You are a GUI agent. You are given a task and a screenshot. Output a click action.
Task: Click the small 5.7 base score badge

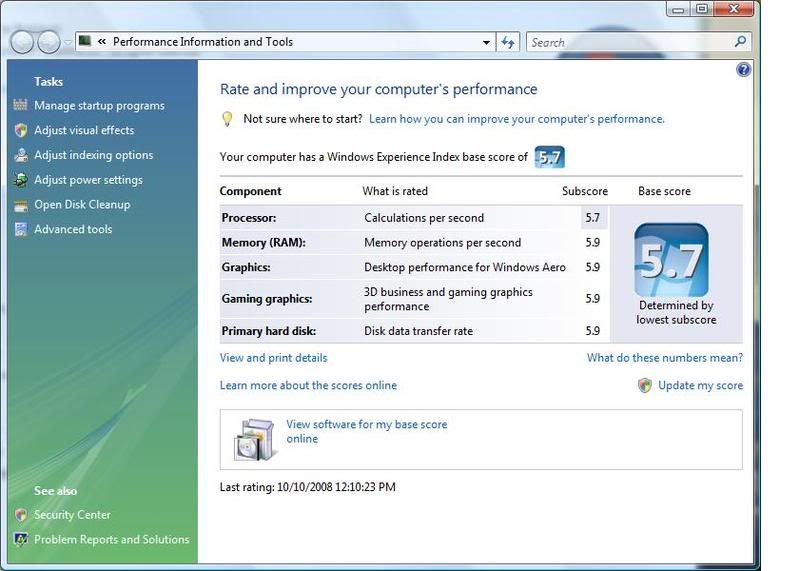point(549,157)
